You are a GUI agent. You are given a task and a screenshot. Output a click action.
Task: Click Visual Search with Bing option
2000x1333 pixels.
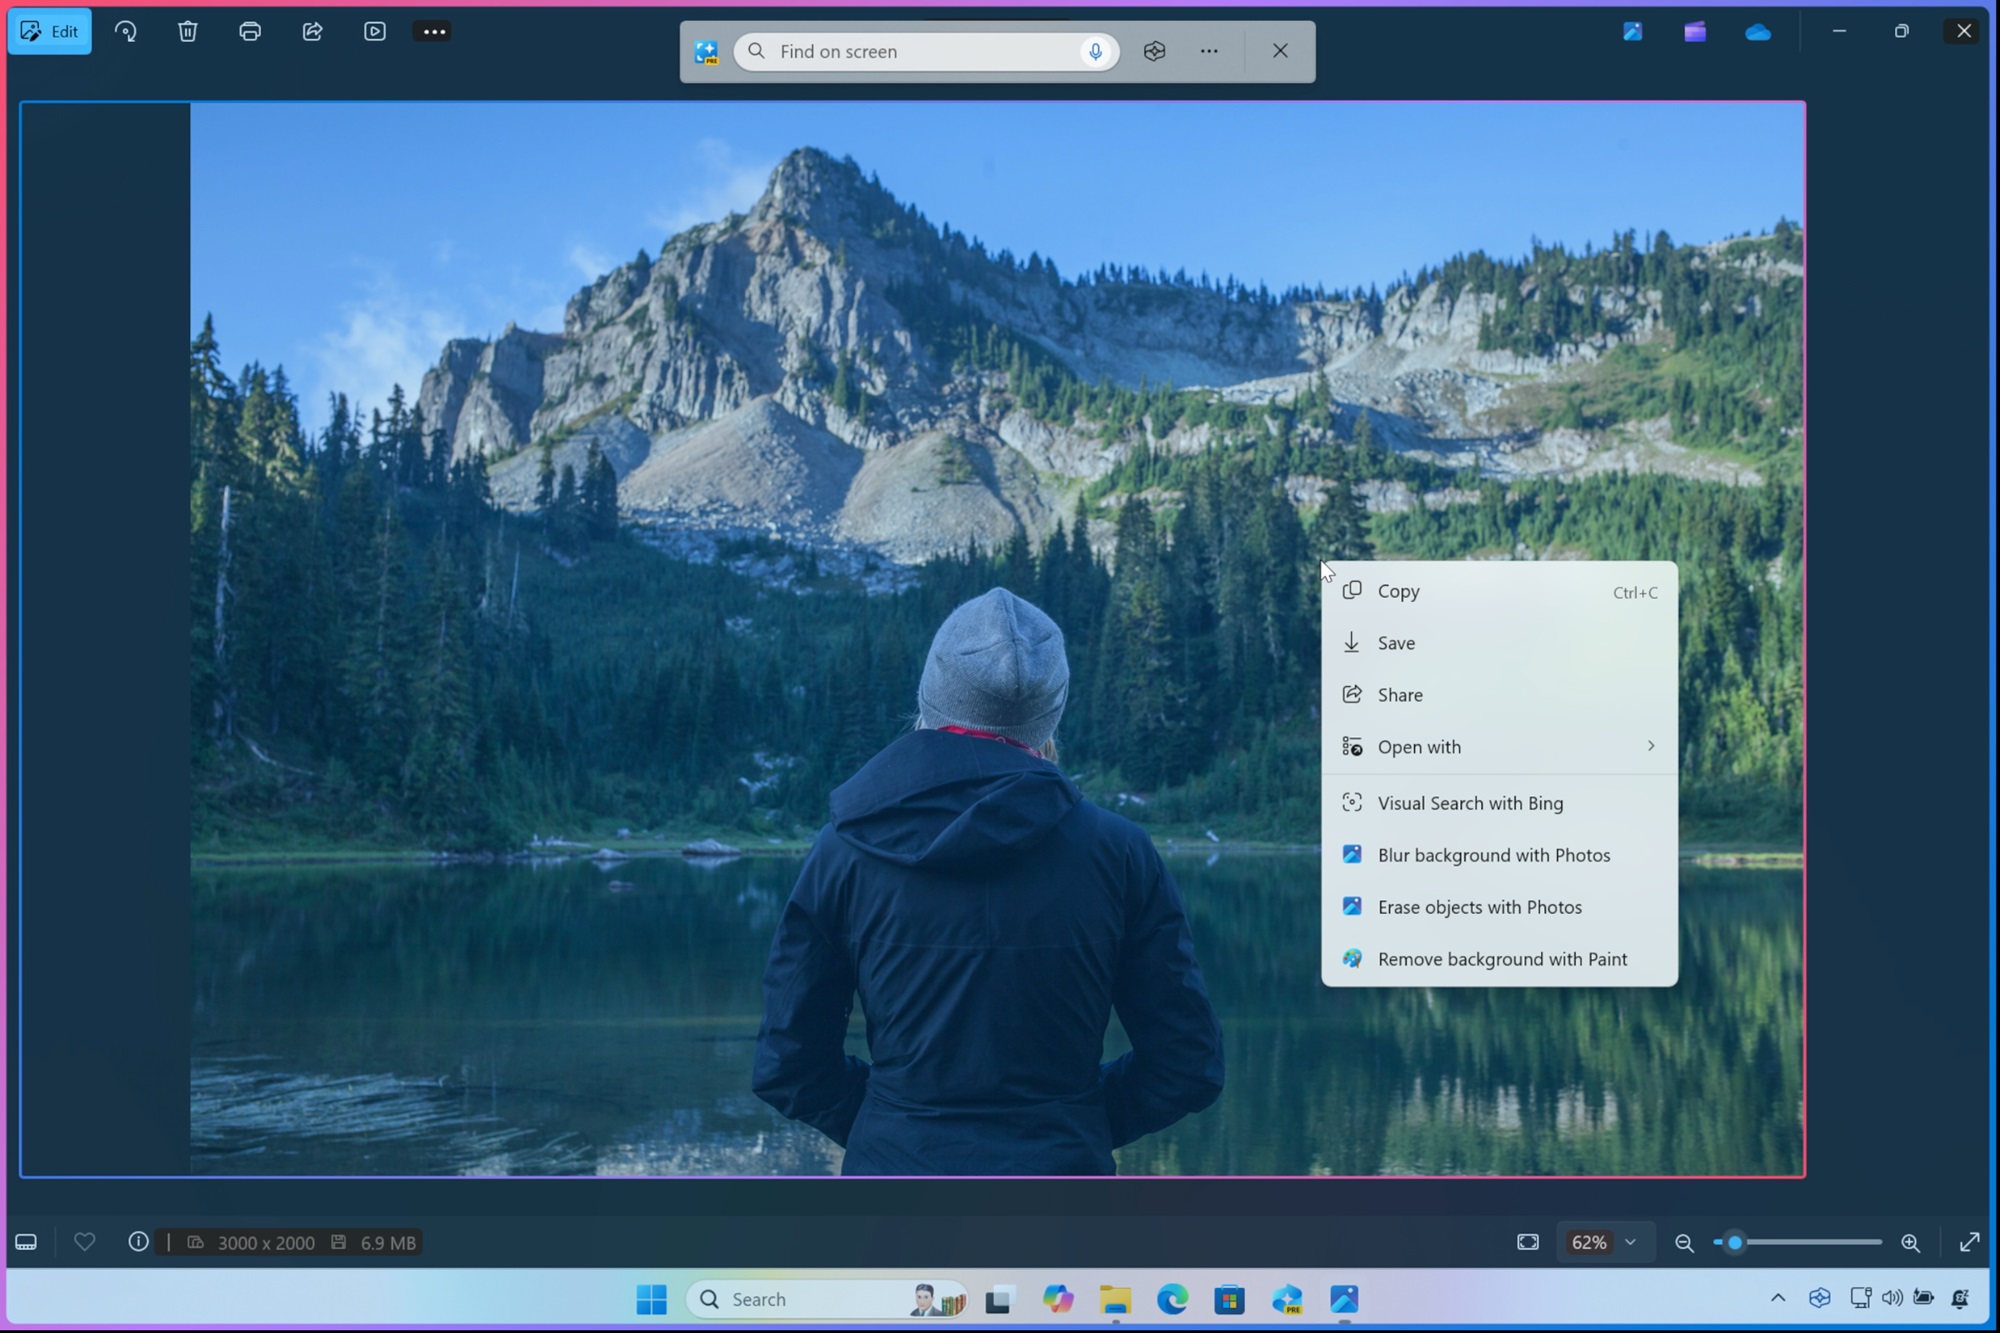(1469, 802)
